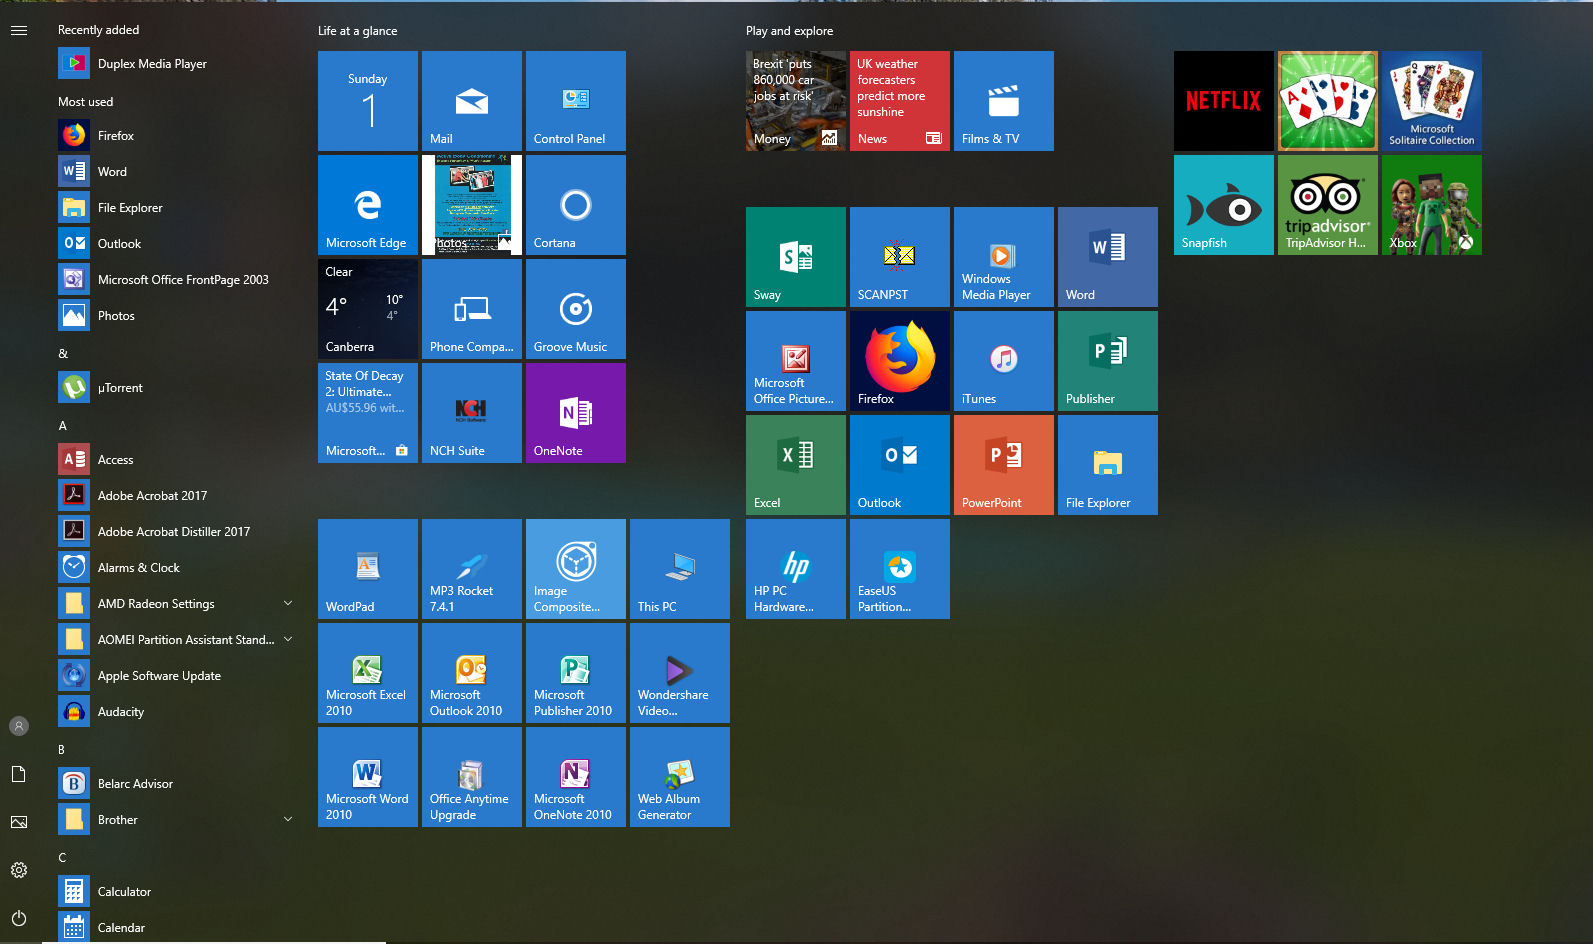Launch the iTunes tile
1593x944 pixels.
click(x=1003, y=361)
